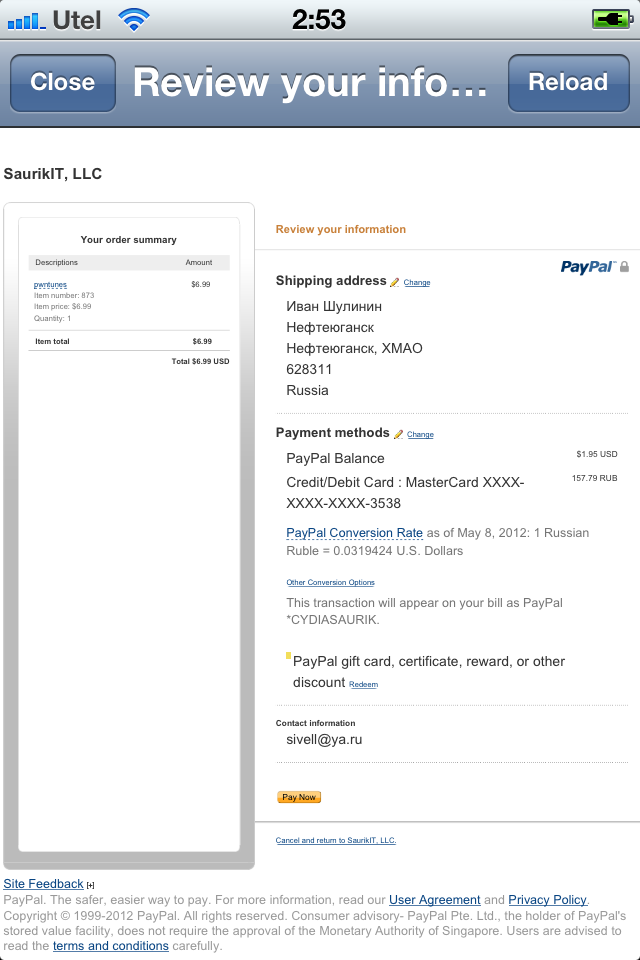Click the pencil icon beside Payment methods
640x960 pixels.
tap(399, 434)
